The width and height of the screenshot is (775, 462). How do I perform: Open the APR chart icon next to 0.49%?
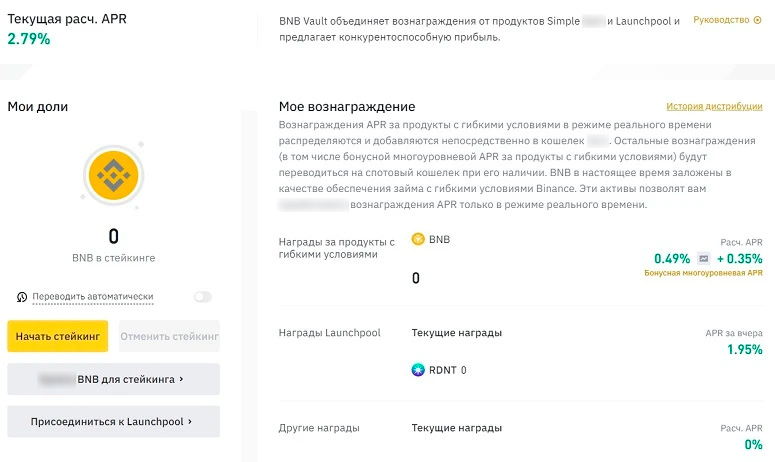click(x=703, y=258)
